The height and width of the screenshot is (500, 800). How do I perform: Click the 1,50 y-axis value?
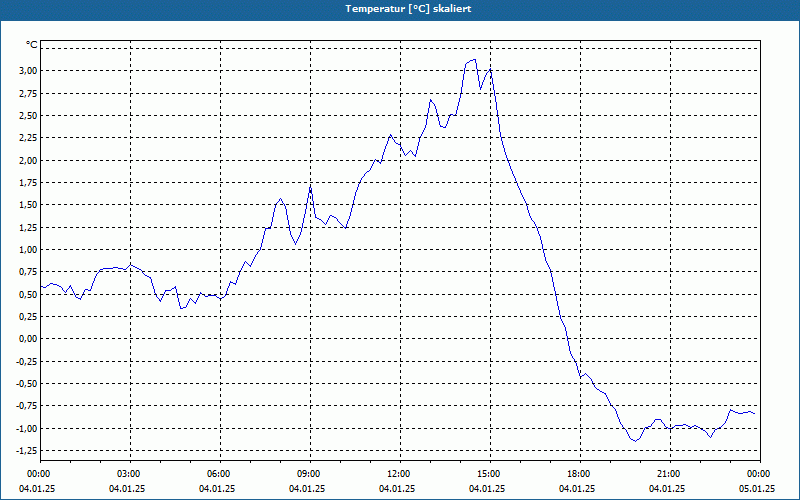coord(29,205)
